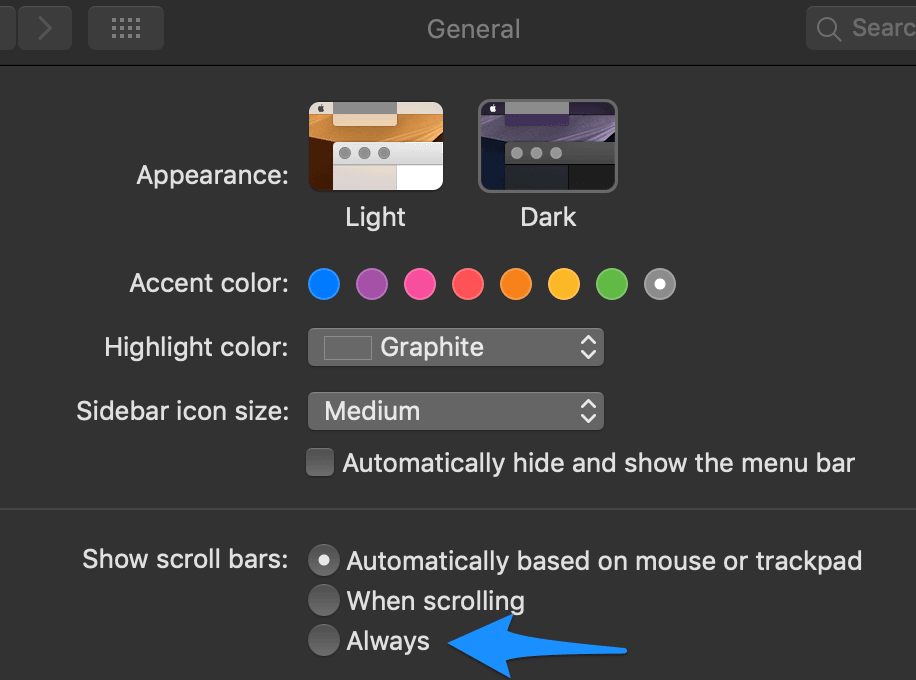Enable automatically hide and show the menu bar
This screenshot has height=680, width=916.
pyautogui.click(x=320, y=462)
